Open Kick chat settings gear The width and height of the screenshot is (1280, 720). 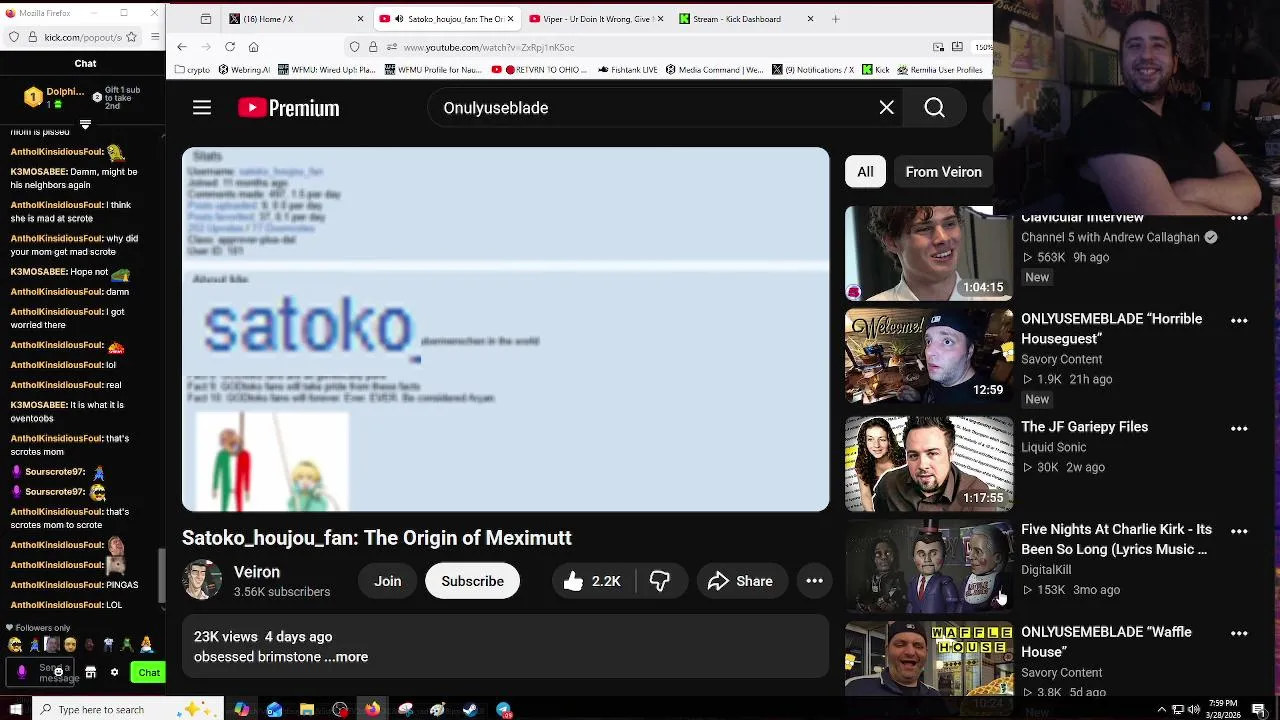pyautogui.click(x=114, y=673)
